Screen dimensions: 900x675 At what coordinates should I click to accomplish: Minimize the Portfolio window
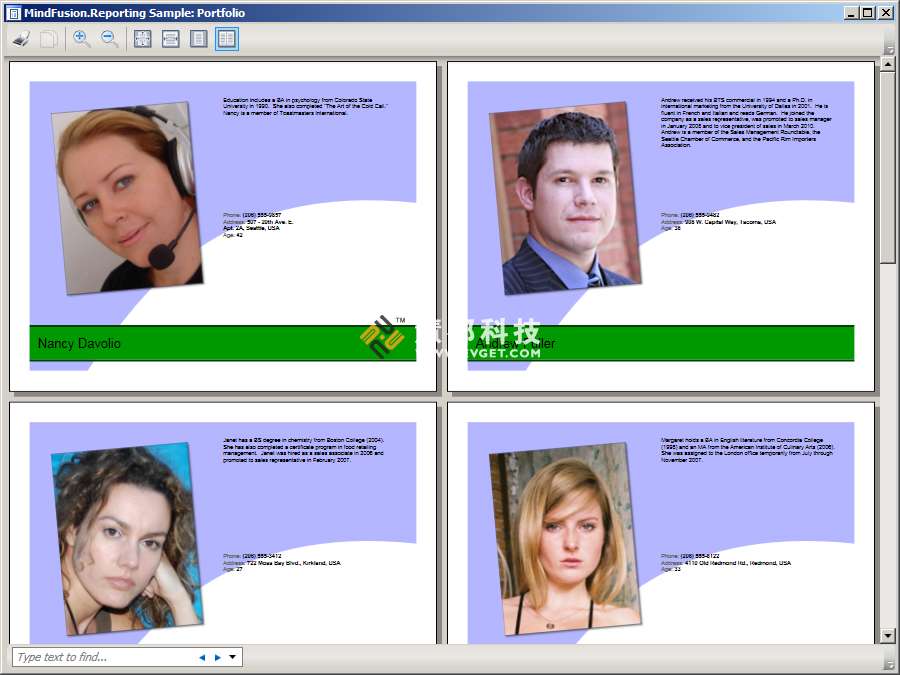(x=852, y=13)
